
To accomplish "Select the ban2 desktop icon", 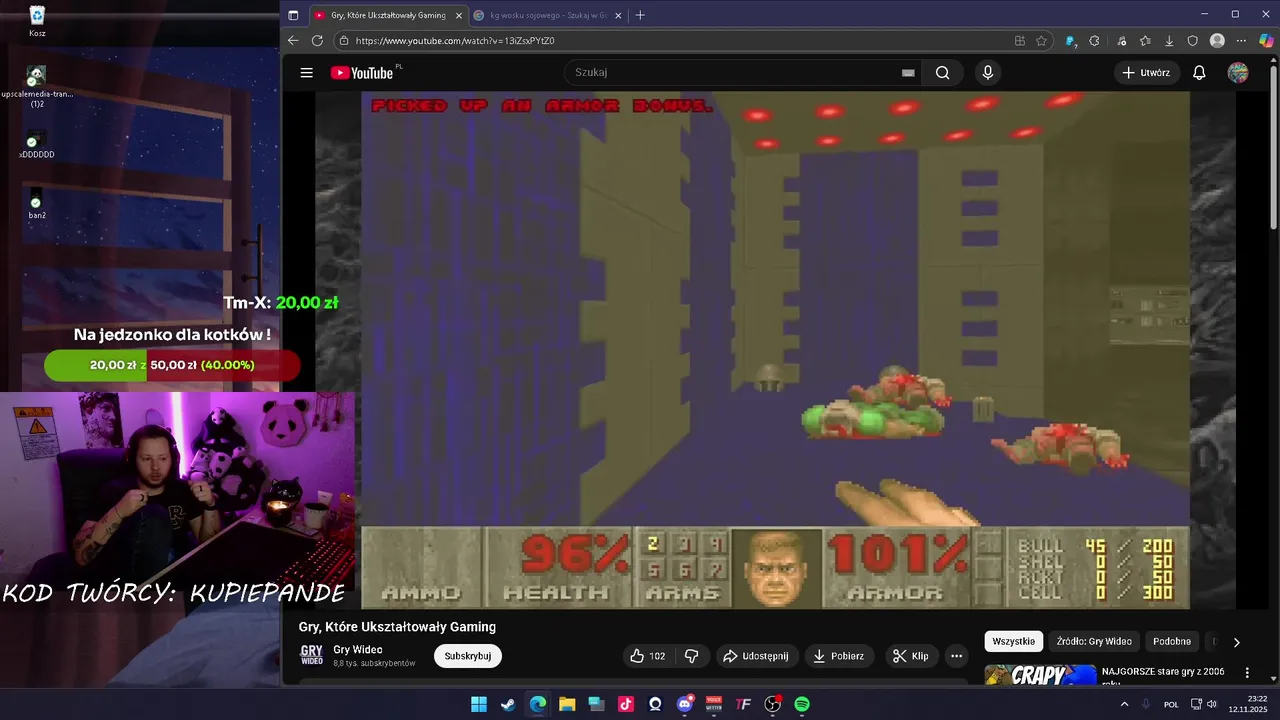I will [36, 205].
